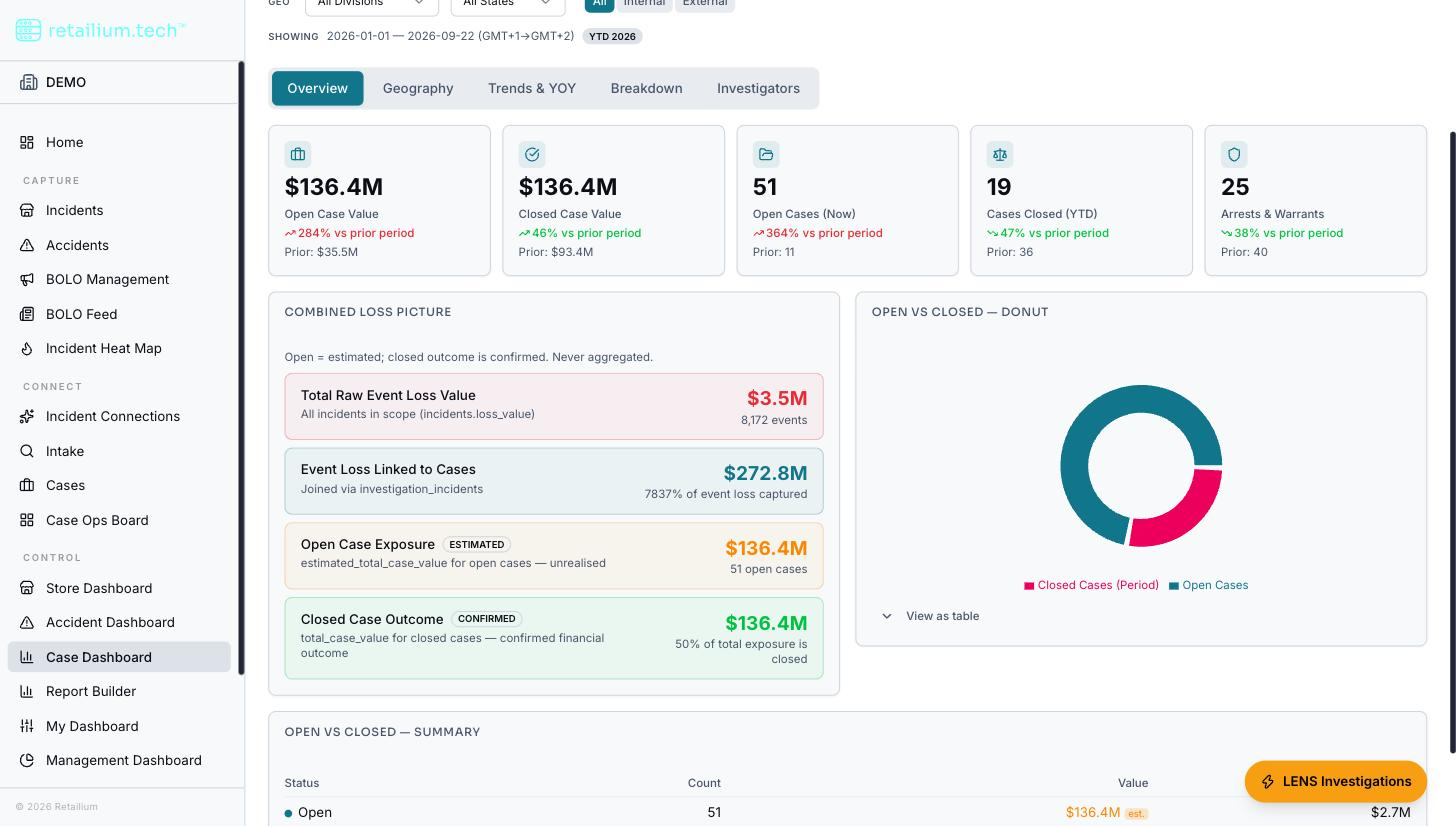This screenshot has width=1456, height=826.
Task: Click the My Dashboard sliders icon
Action: [27, 726]
